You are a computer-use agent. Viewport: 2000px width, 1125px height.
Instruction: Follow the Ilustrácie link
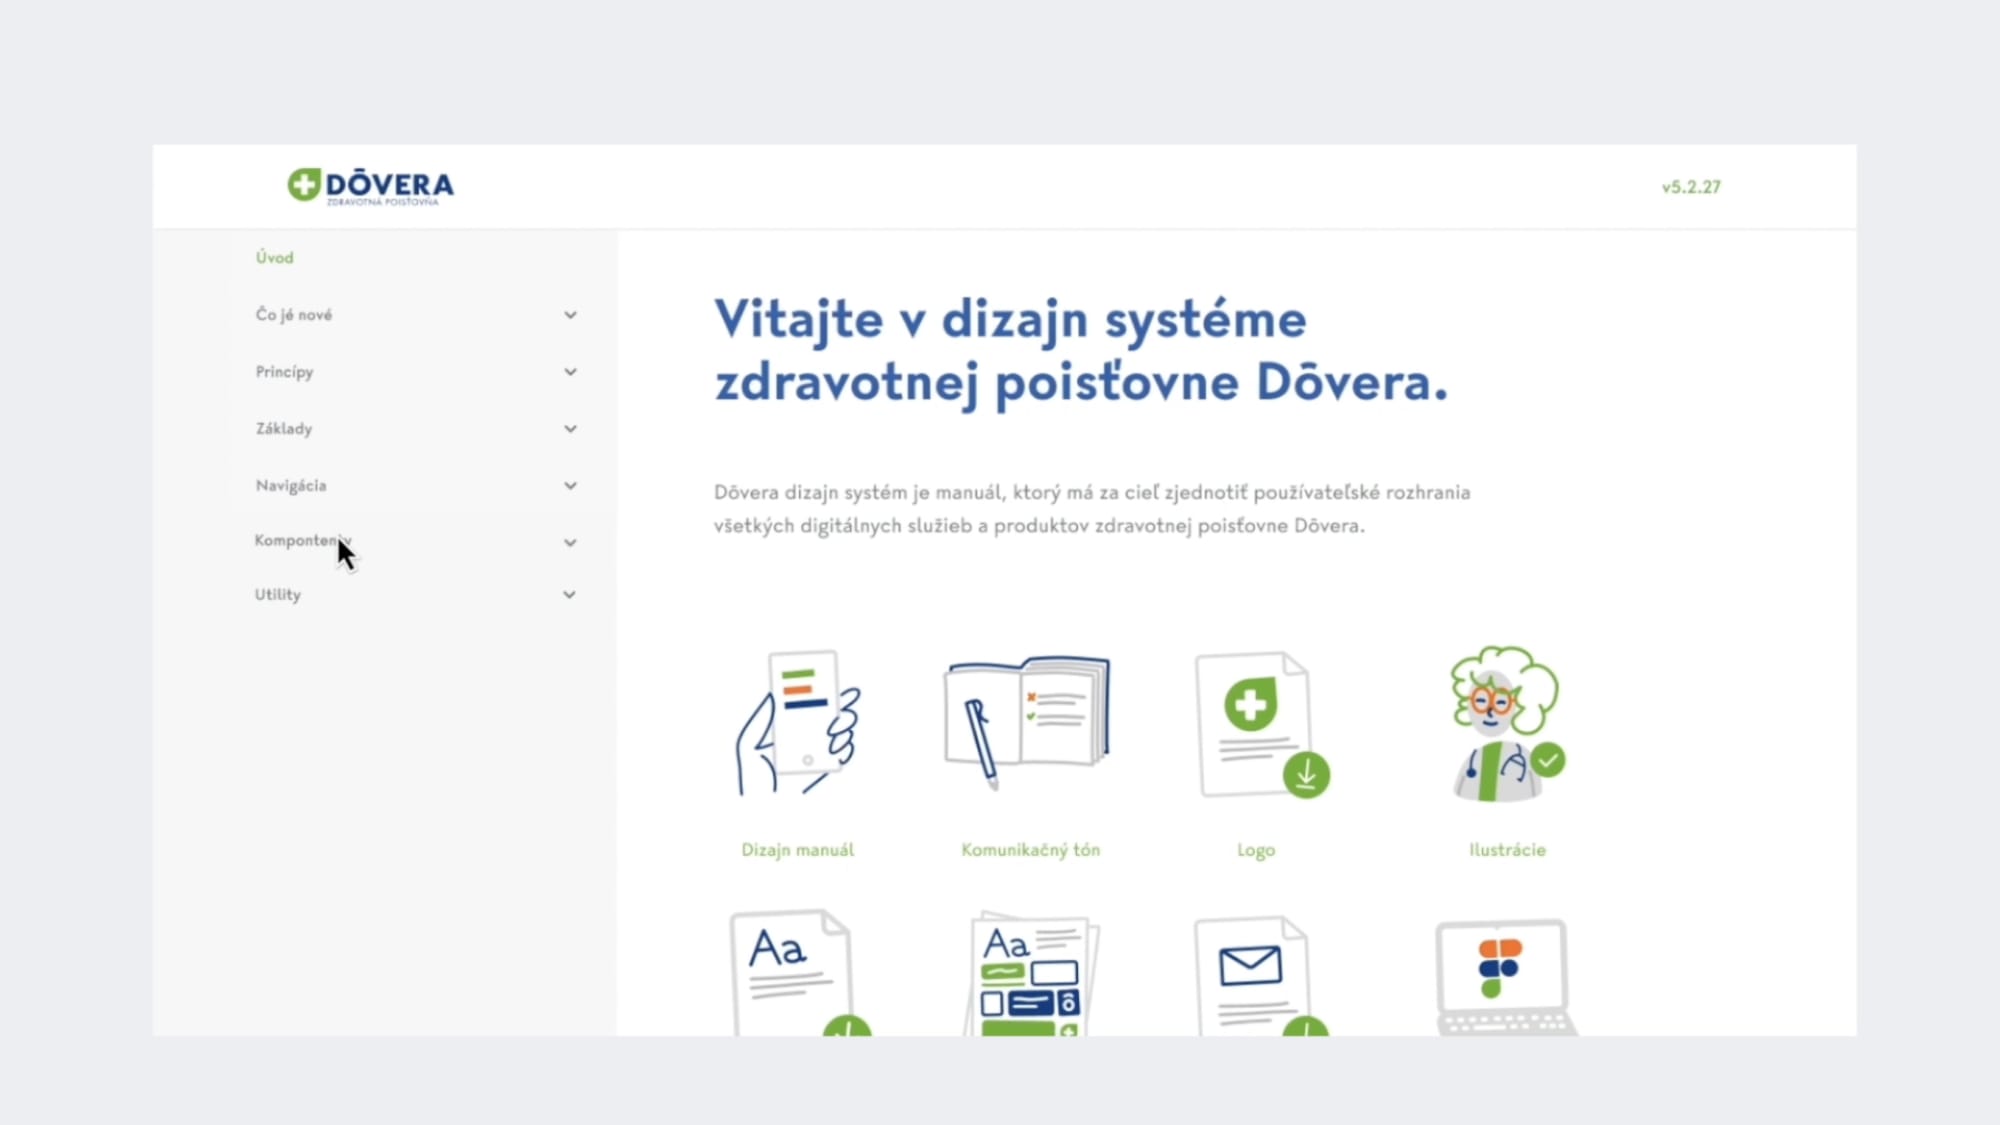point(1507,850)
